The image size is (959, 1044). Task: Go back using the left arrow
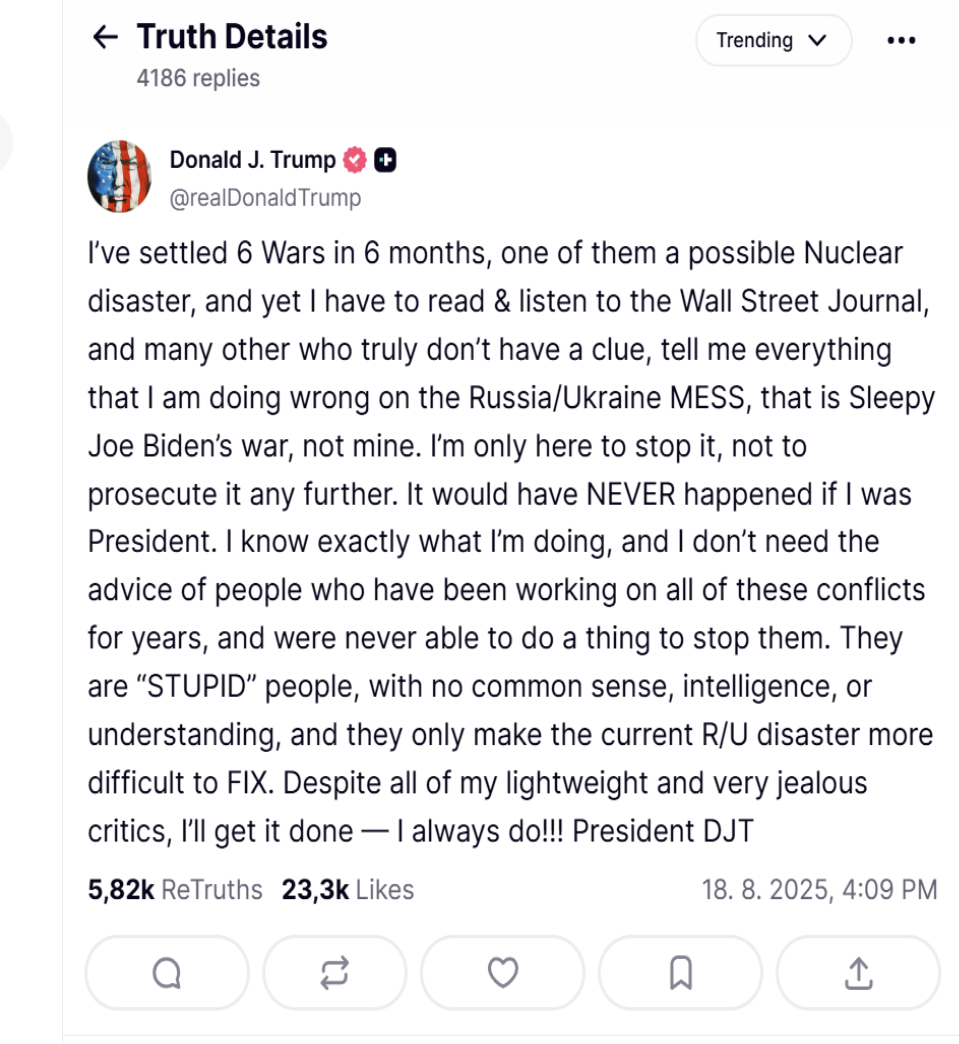click(x=105, y=38)
